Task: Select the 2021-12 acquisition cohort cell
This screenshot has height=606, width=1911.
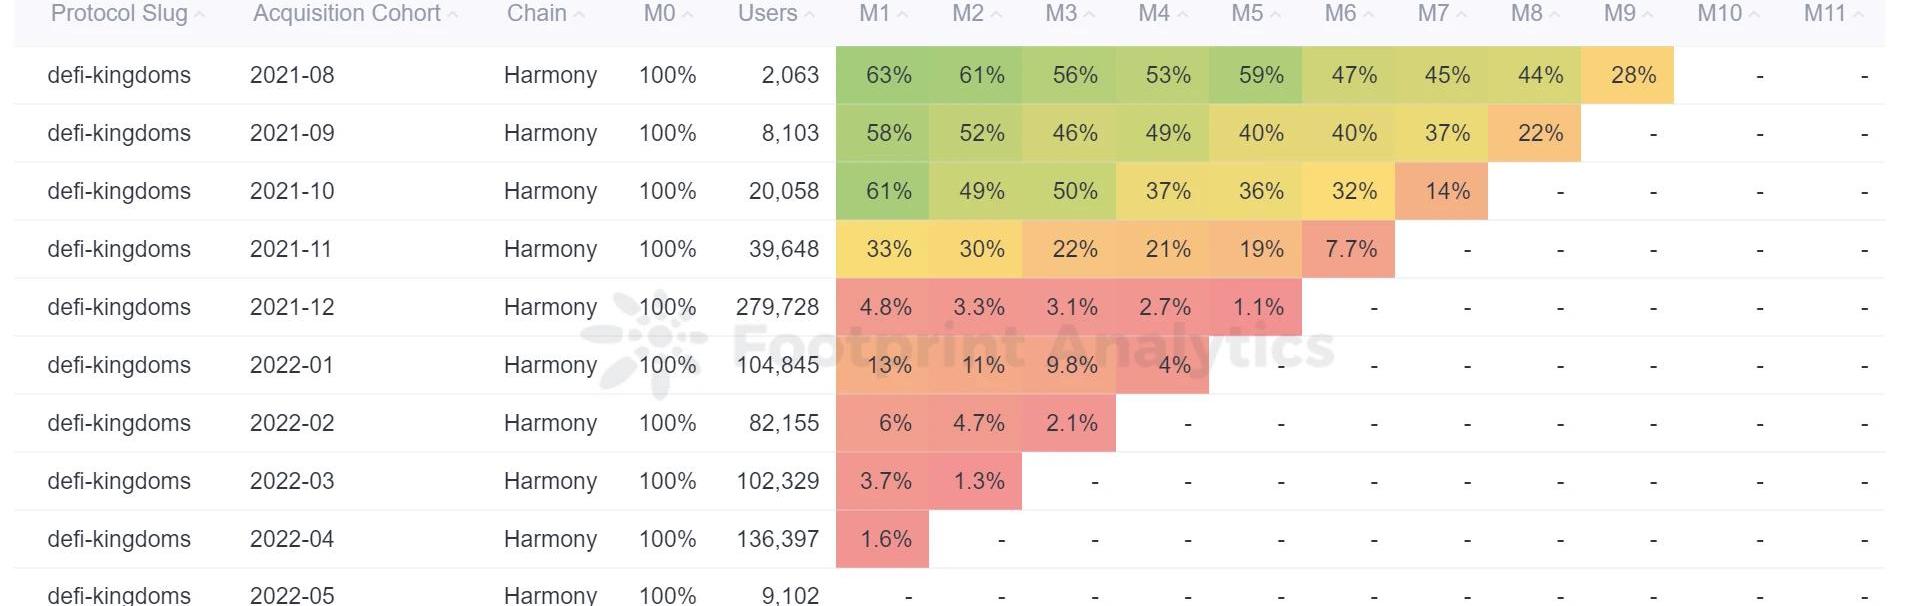Action: point(292,307)
